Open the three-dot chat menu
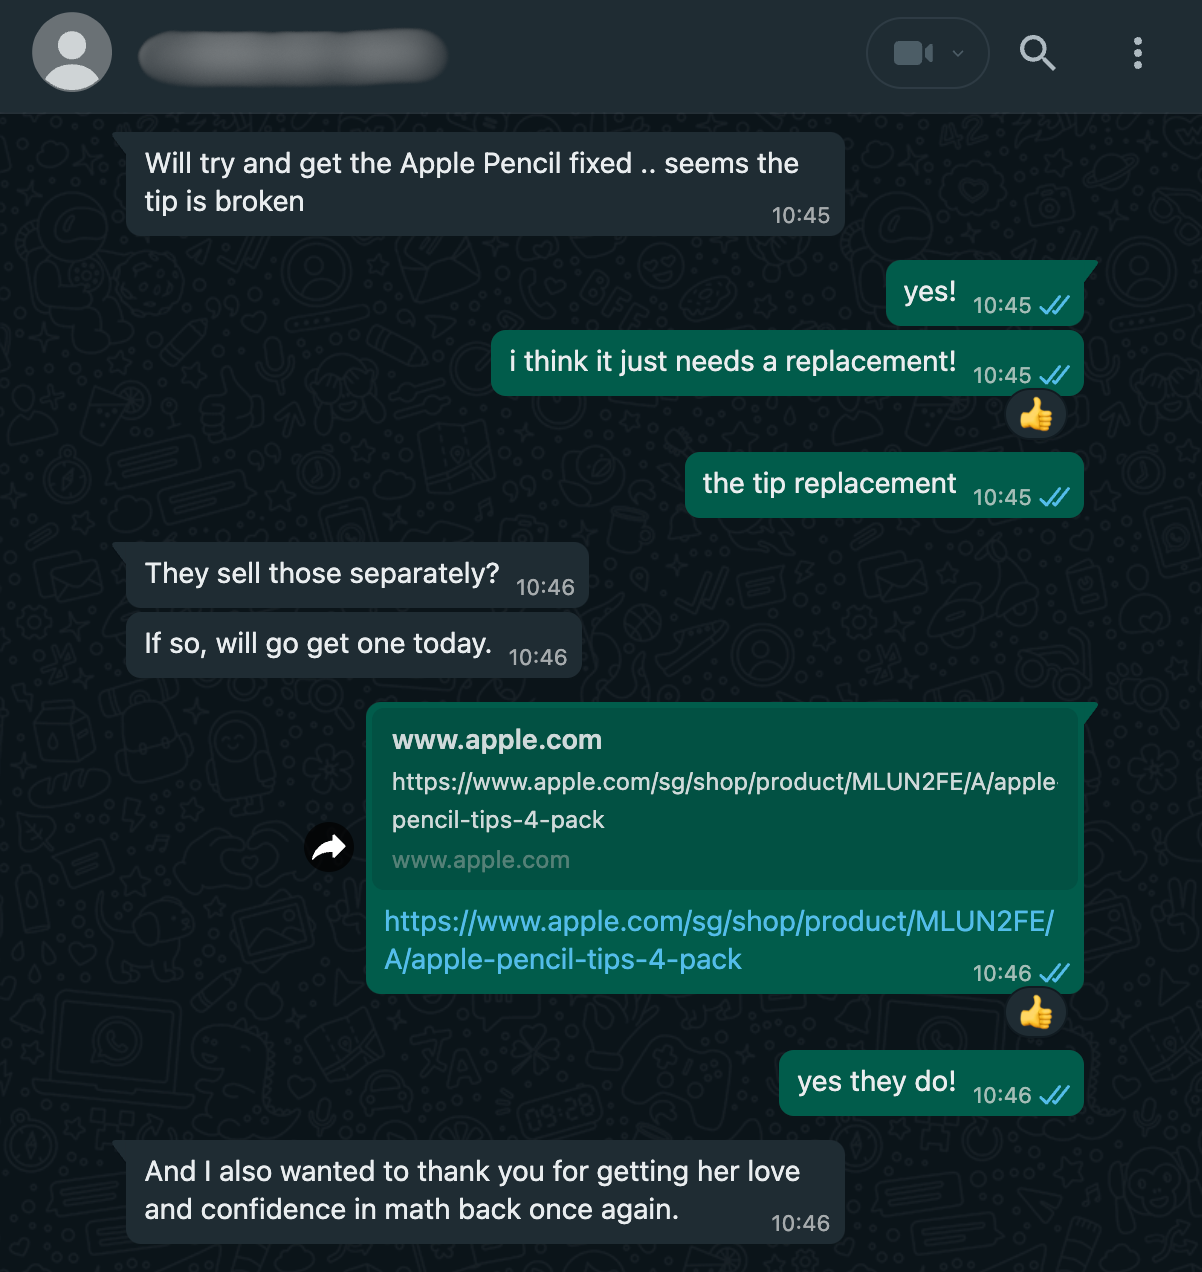 [x=1137, y=53]
